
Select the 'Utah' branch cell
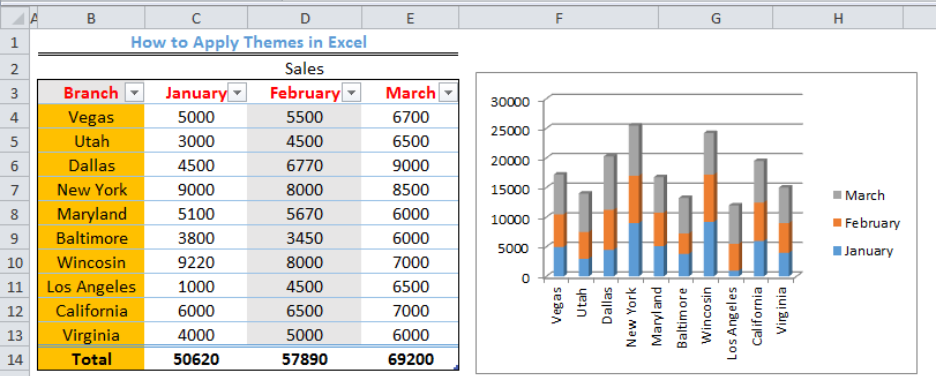(91, 141)
